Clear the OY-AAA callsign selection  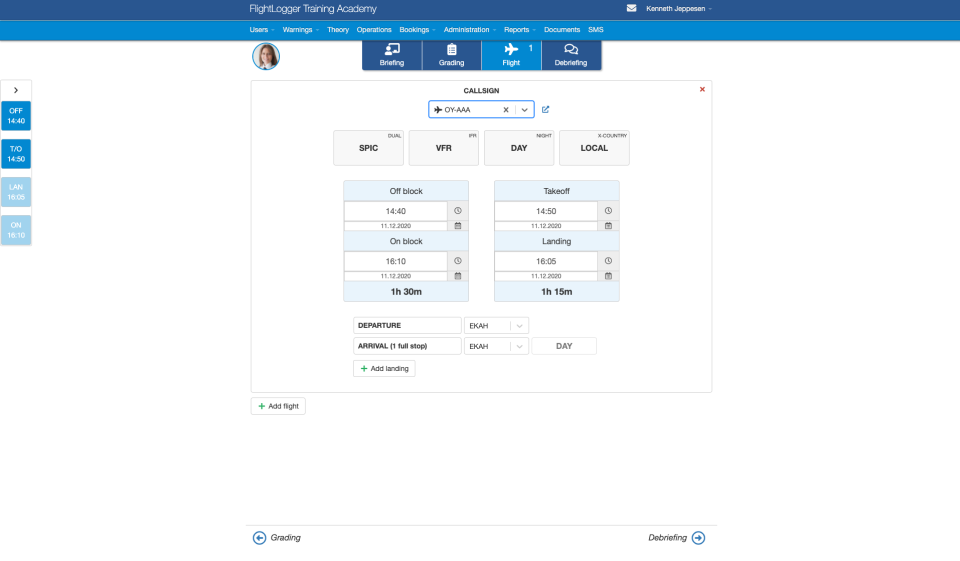tap(506, 110)
